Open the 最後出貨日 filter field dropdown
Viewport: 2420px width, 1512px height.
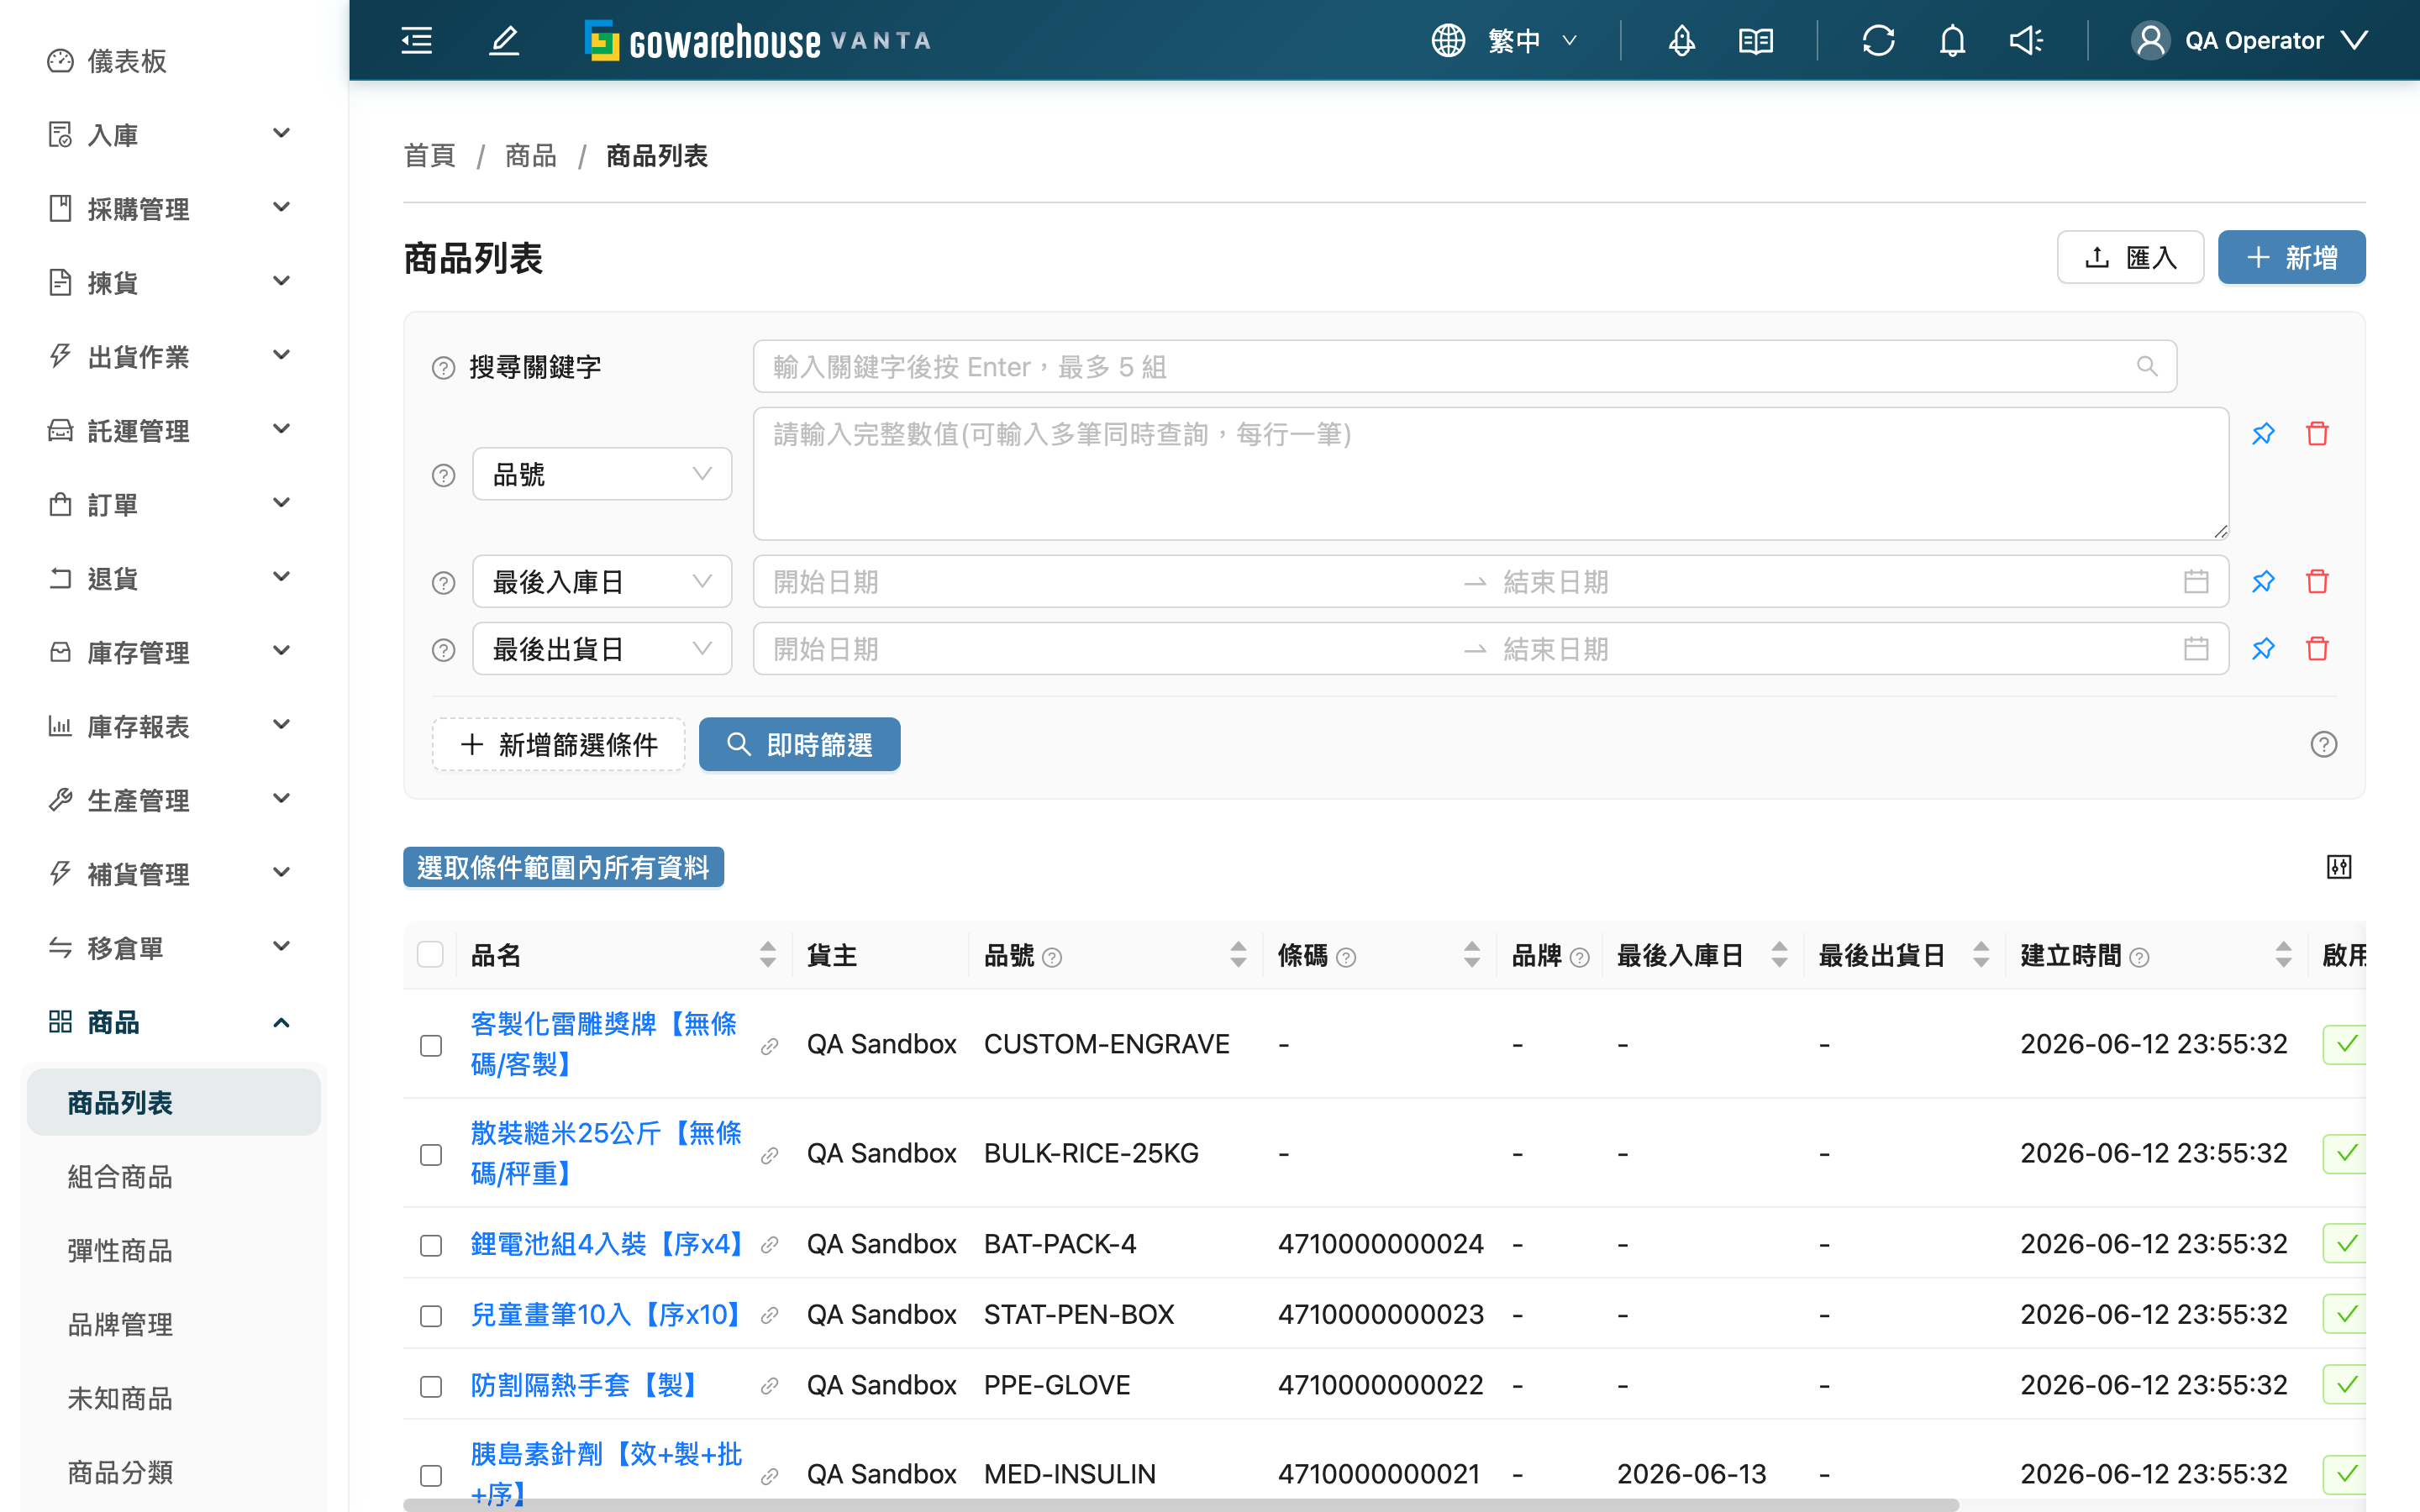602,649
